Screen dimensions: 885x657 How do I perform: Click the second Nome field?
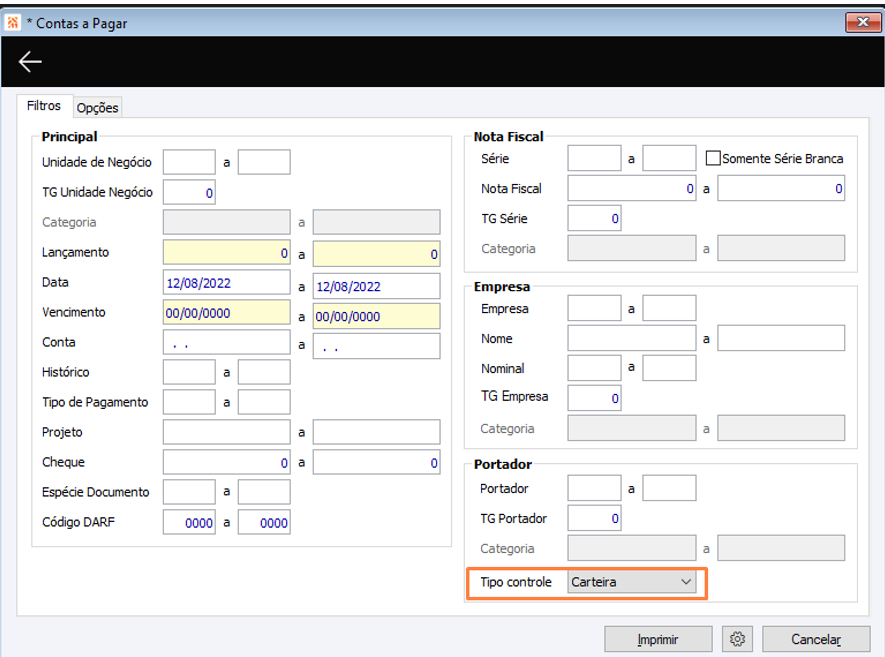(x=781, y=338)
